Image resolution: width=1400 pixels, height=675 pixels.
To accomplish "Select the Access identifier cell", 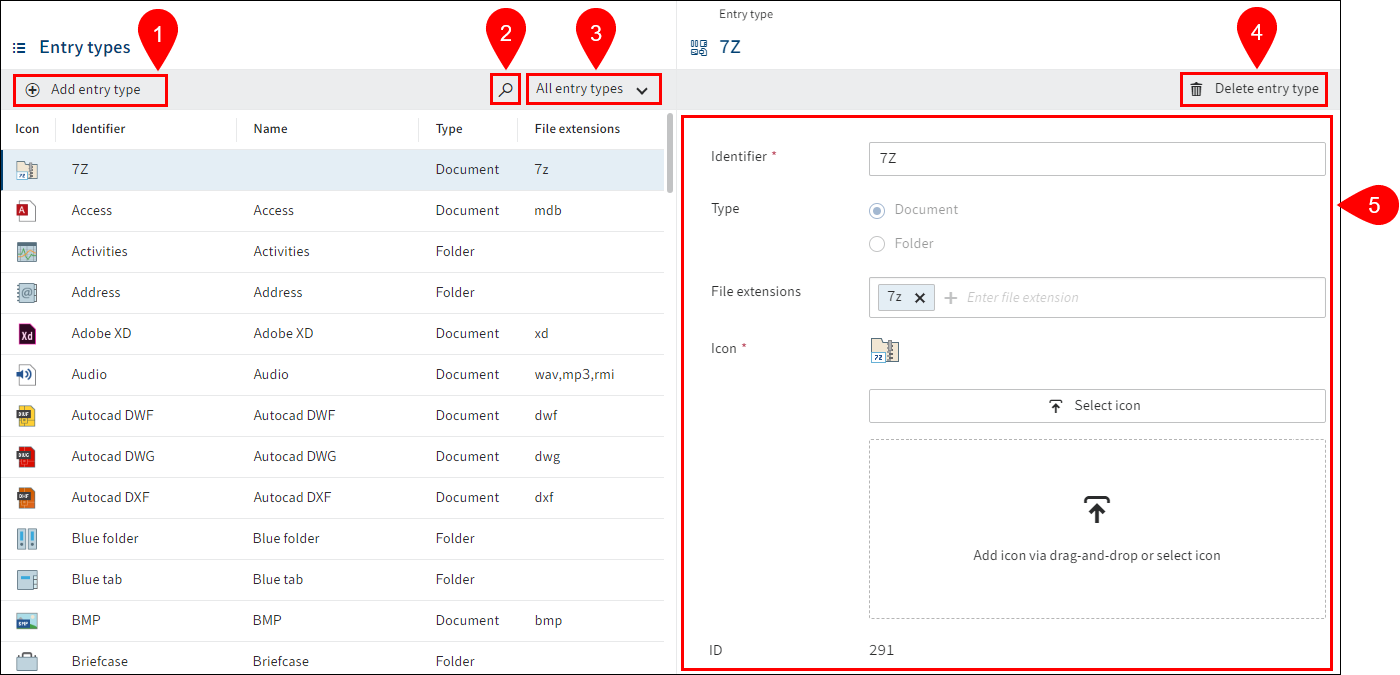I will 92,211.
